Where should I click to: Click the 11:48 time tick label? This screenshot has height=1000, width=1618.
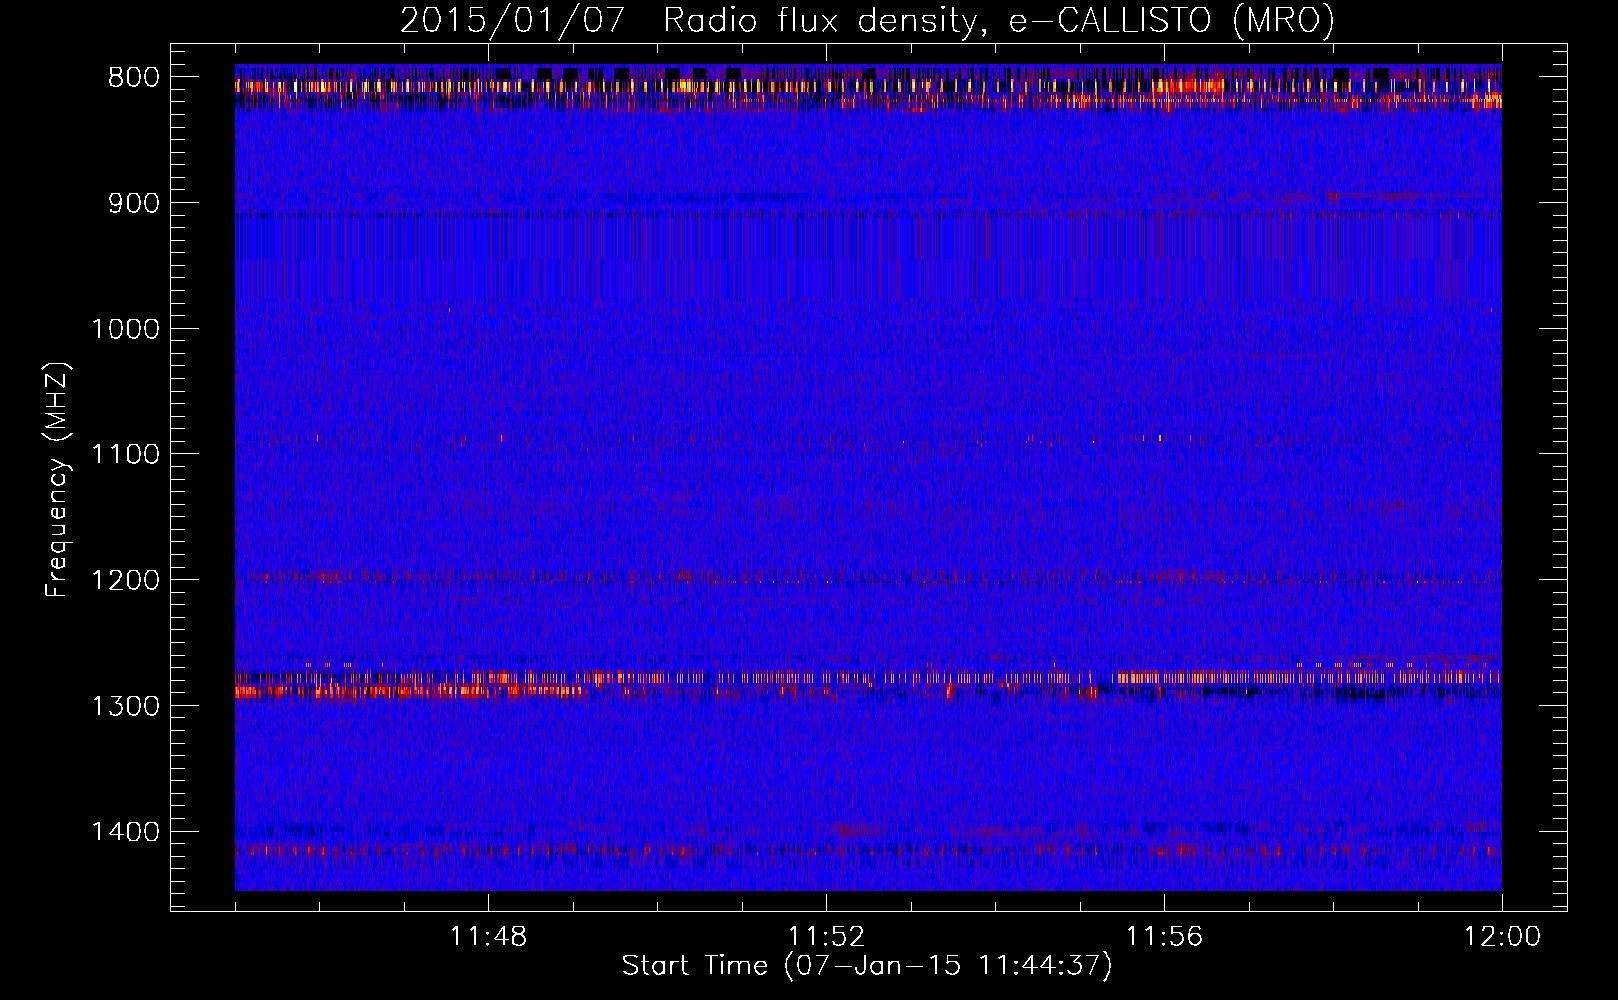click(x=488, y=937)
